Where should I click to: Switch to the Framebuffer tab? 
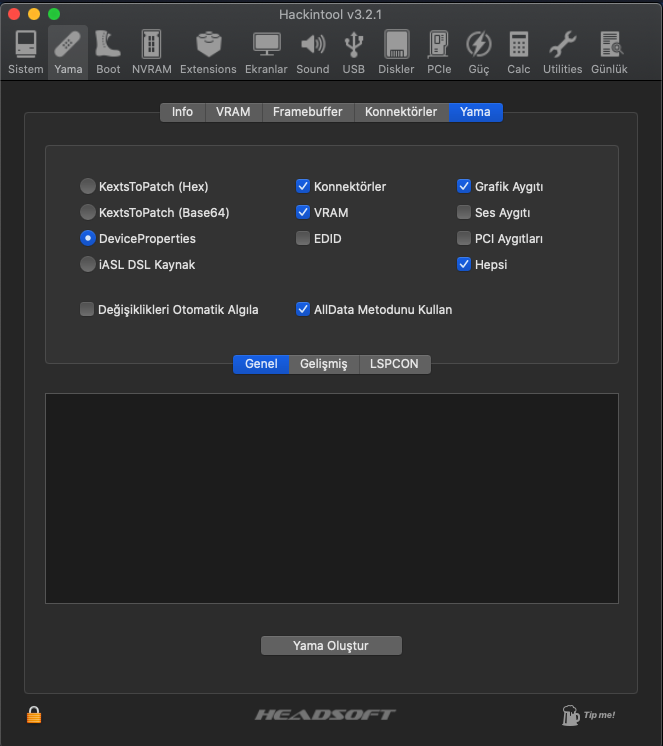pyautogui.click(x=307, y=112)
